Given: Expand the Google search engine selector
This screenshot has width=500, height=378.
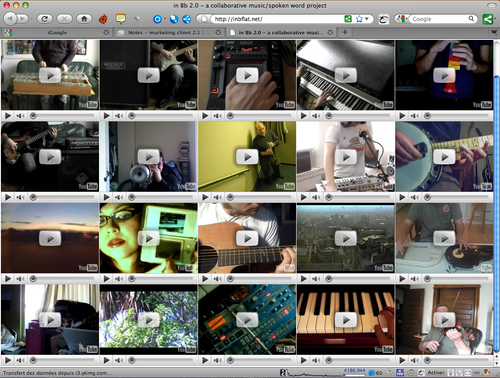Looking at the screenshot, I should (x=401, y=19).
